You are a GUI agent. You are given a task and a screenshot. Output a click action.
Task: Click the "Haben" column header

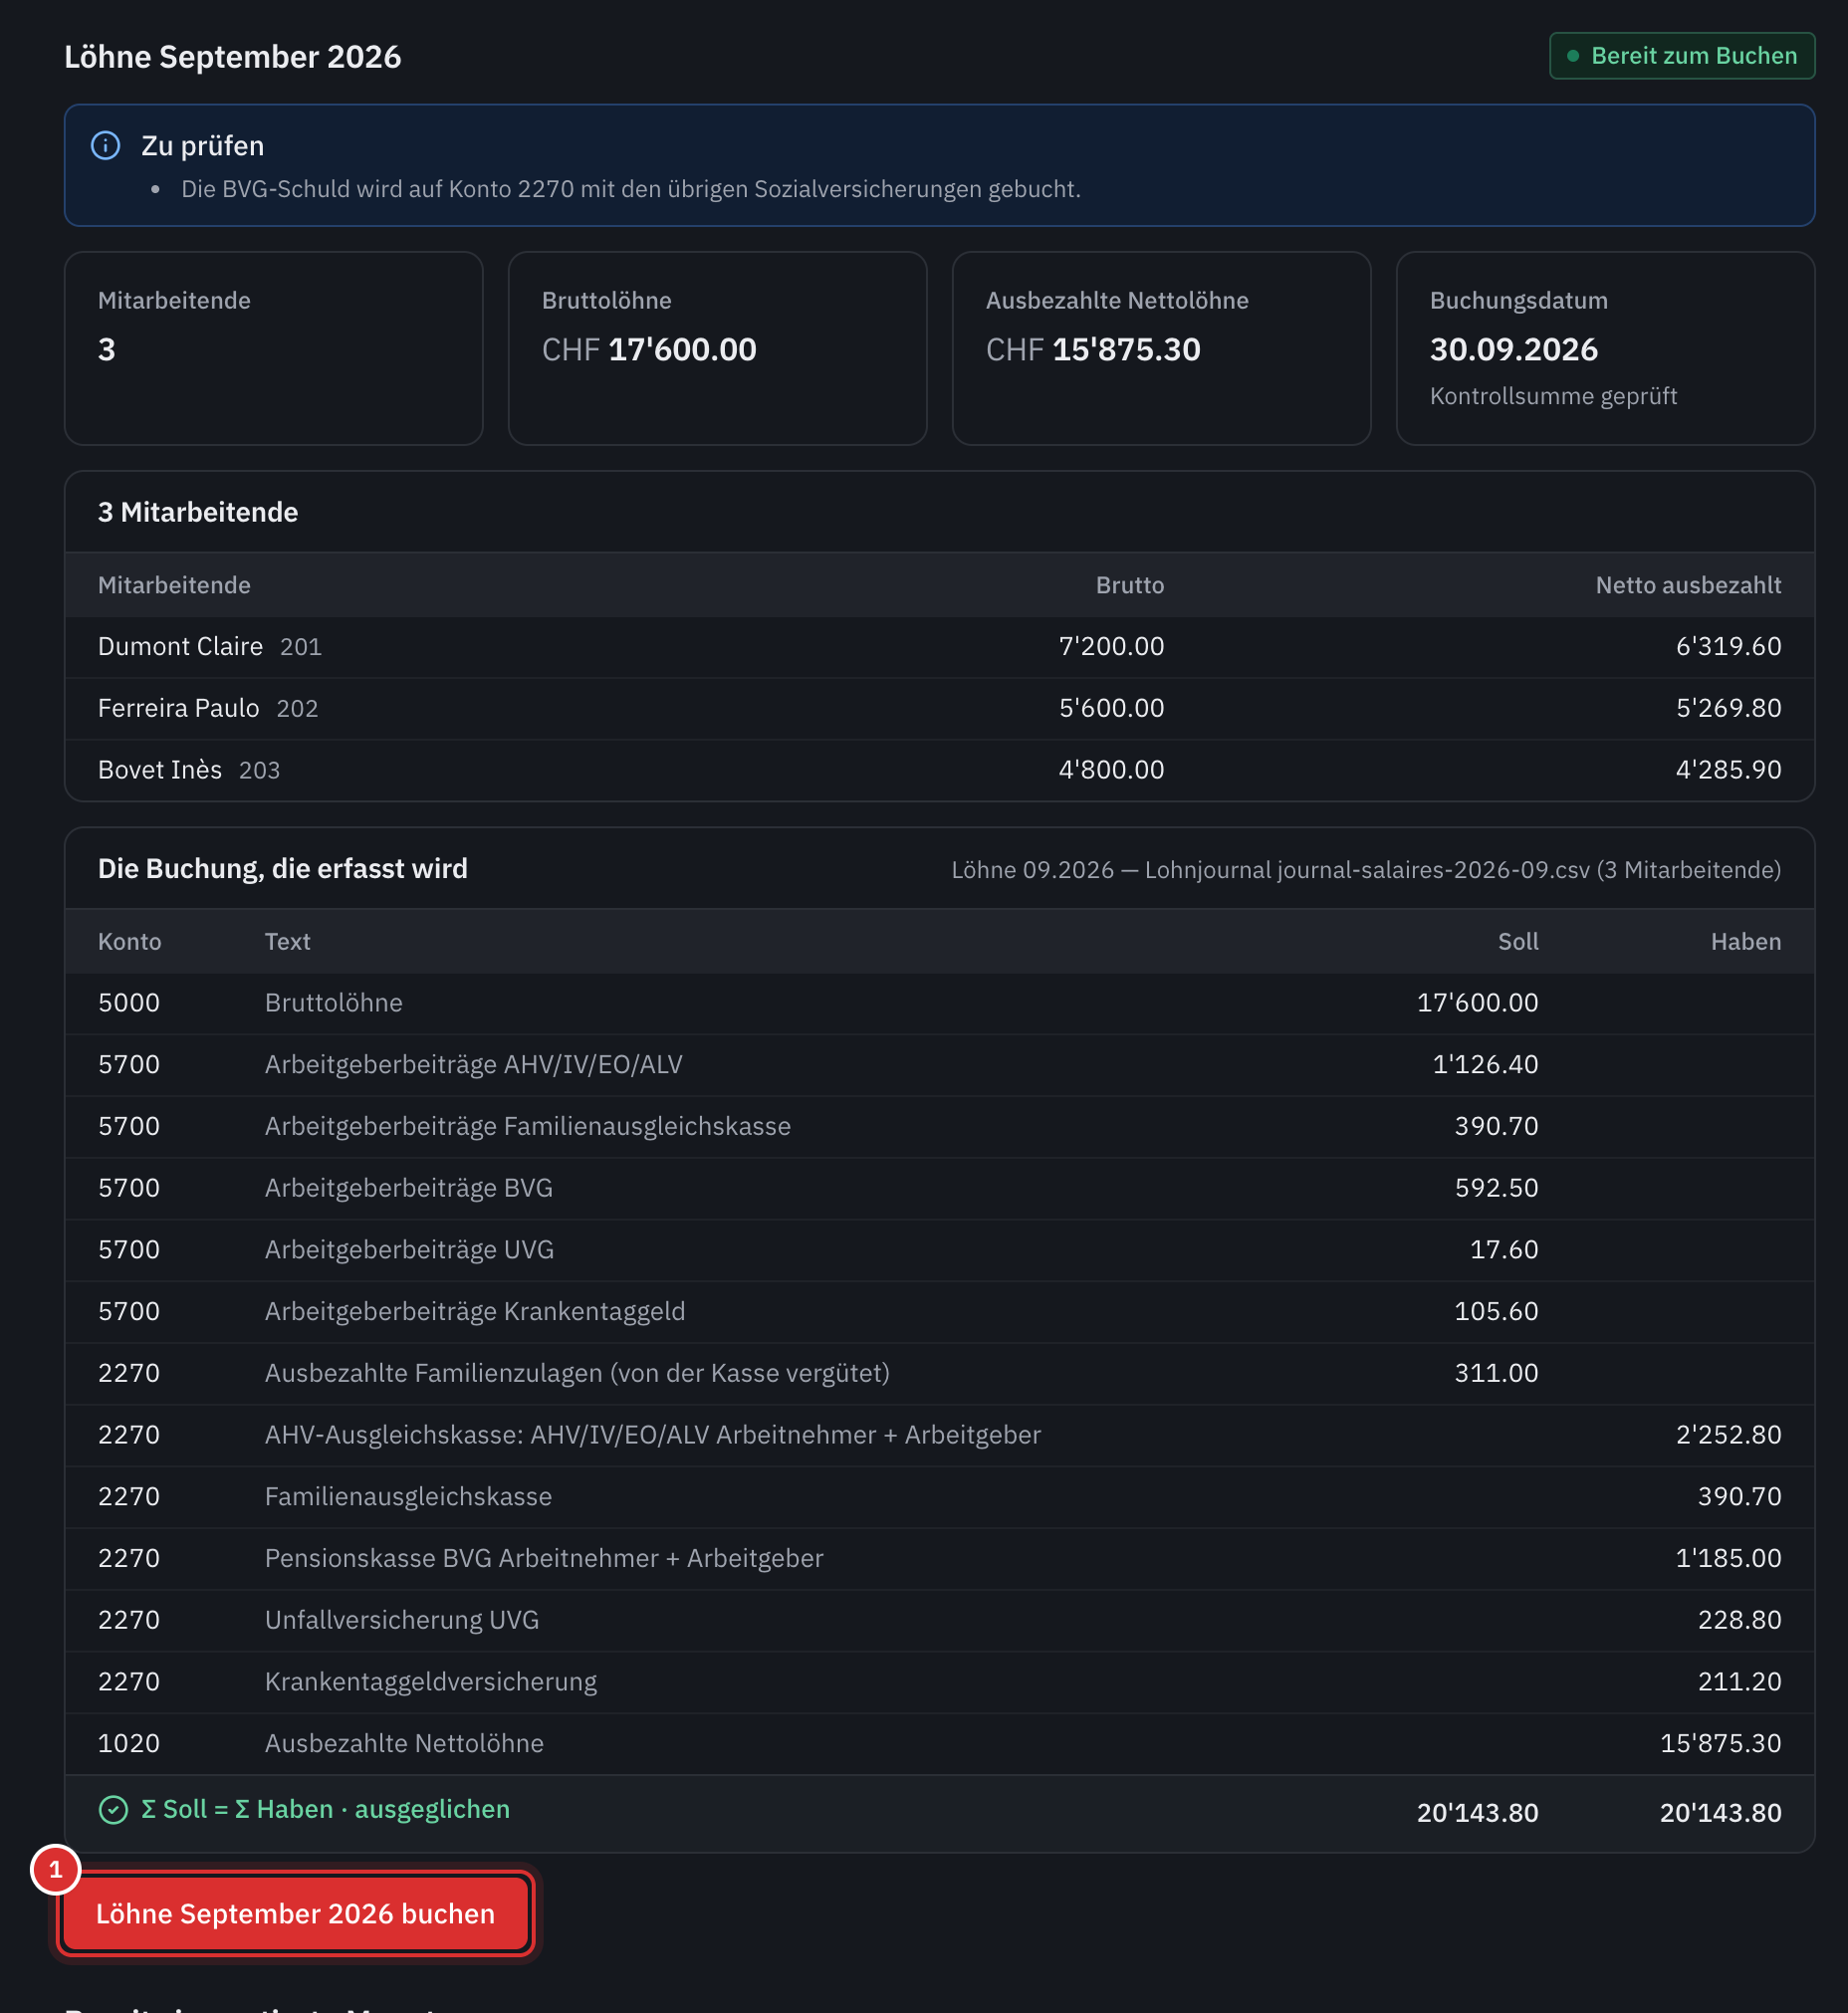[1746, 942]
